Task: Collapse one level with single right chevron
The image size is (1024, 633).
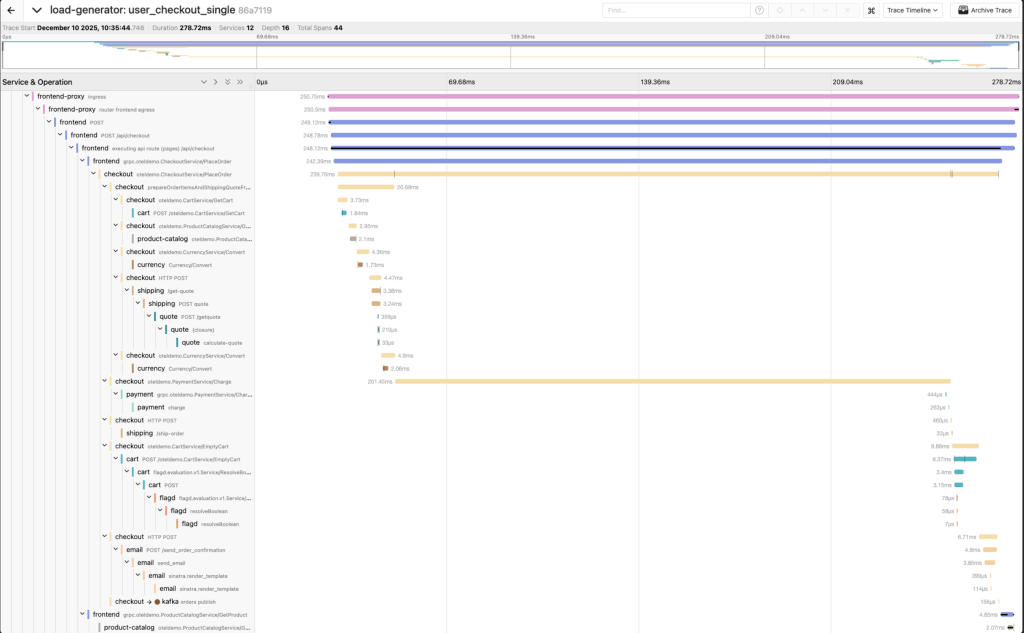Action: 216,82
